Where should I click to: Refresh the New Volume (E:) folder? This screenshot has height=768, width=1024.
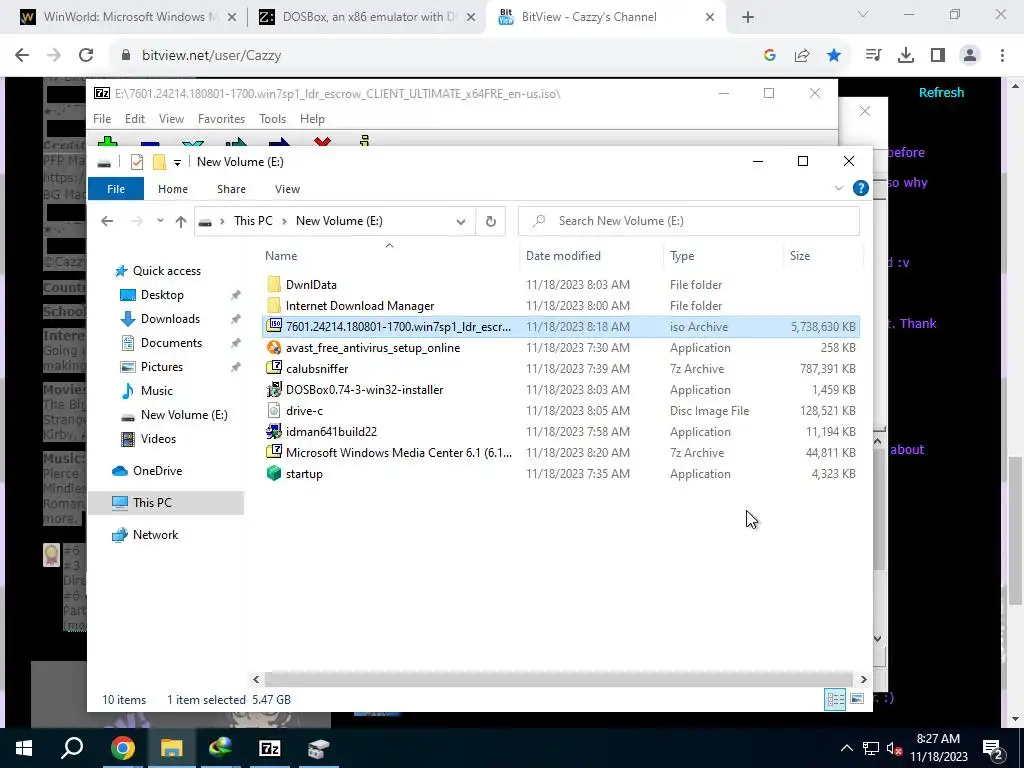[490, 221]
